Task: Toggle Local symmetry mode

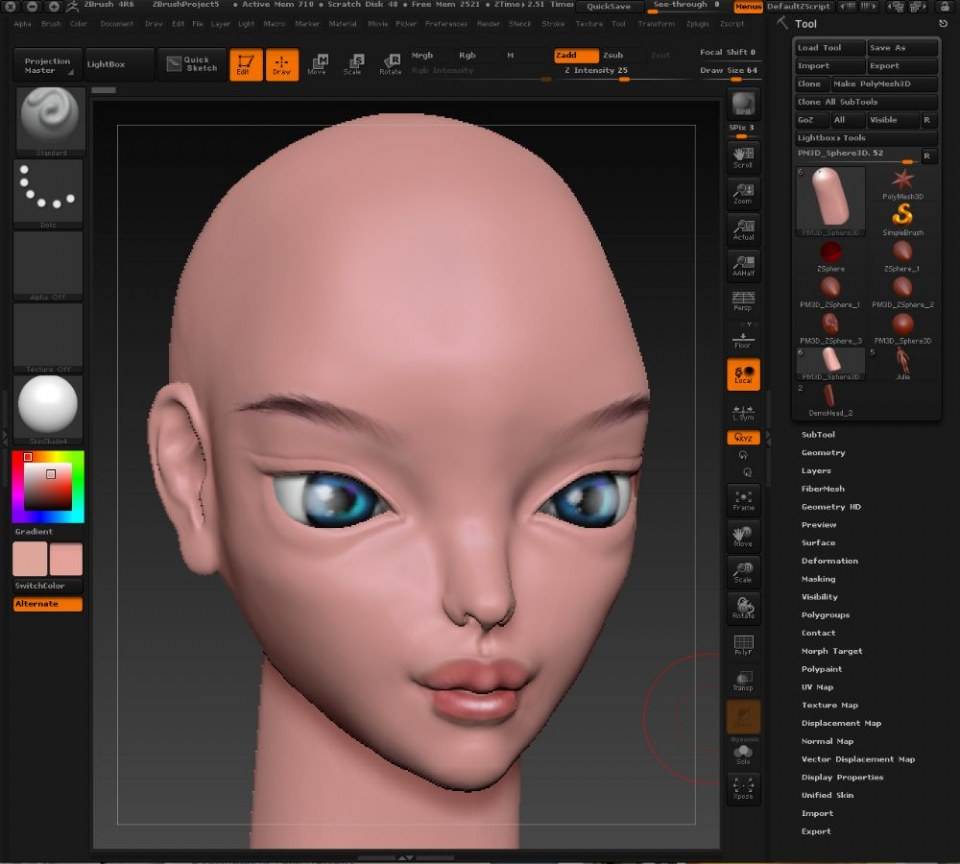Action: pos(743,375)
